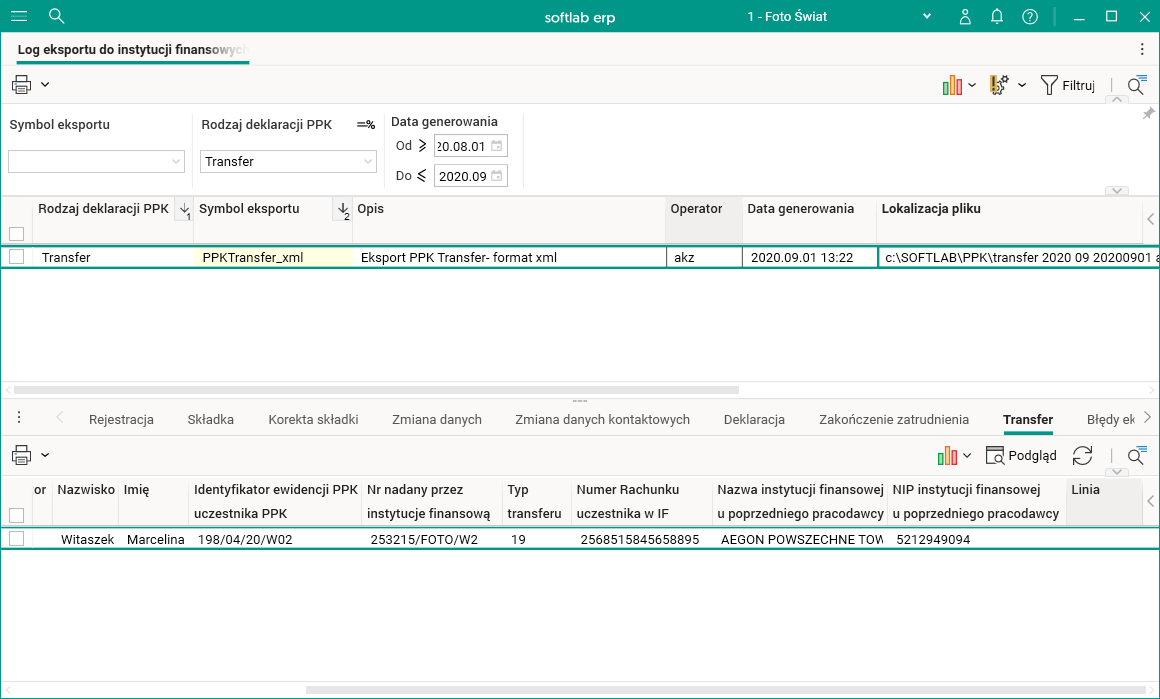Click sort arrow on Rodzaj deklaracji PPK column

(184, 211)
